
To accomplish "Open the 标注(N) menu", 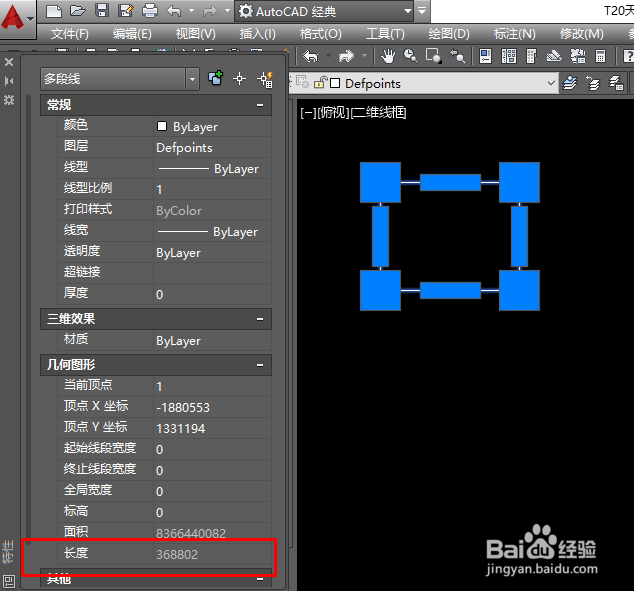I will coord(515,34).
